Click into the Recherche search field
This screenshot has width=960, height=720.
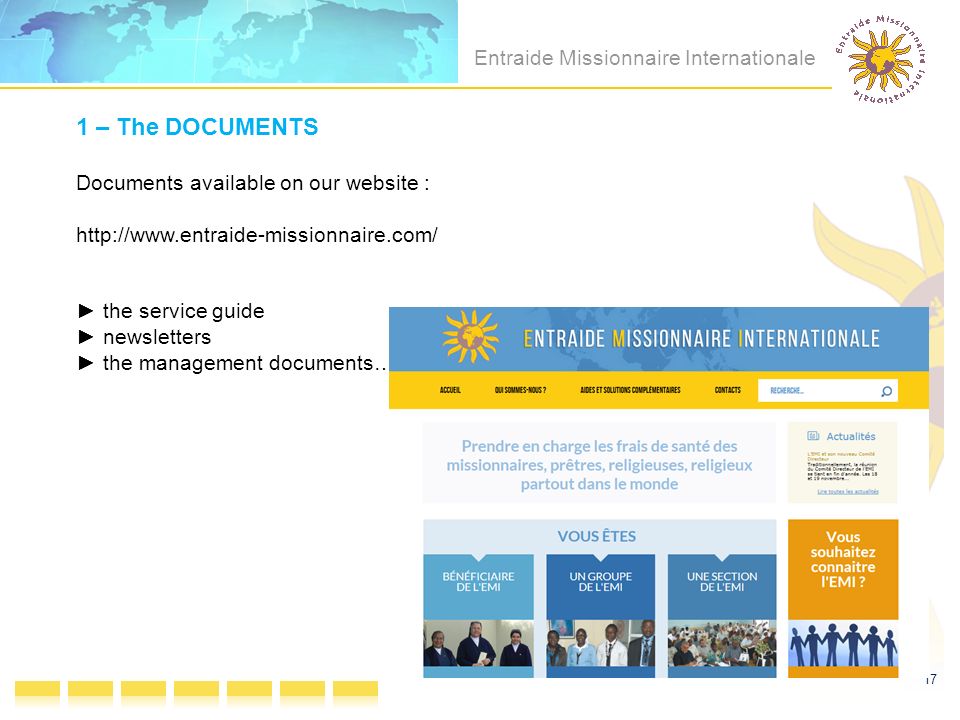(828, 391)
